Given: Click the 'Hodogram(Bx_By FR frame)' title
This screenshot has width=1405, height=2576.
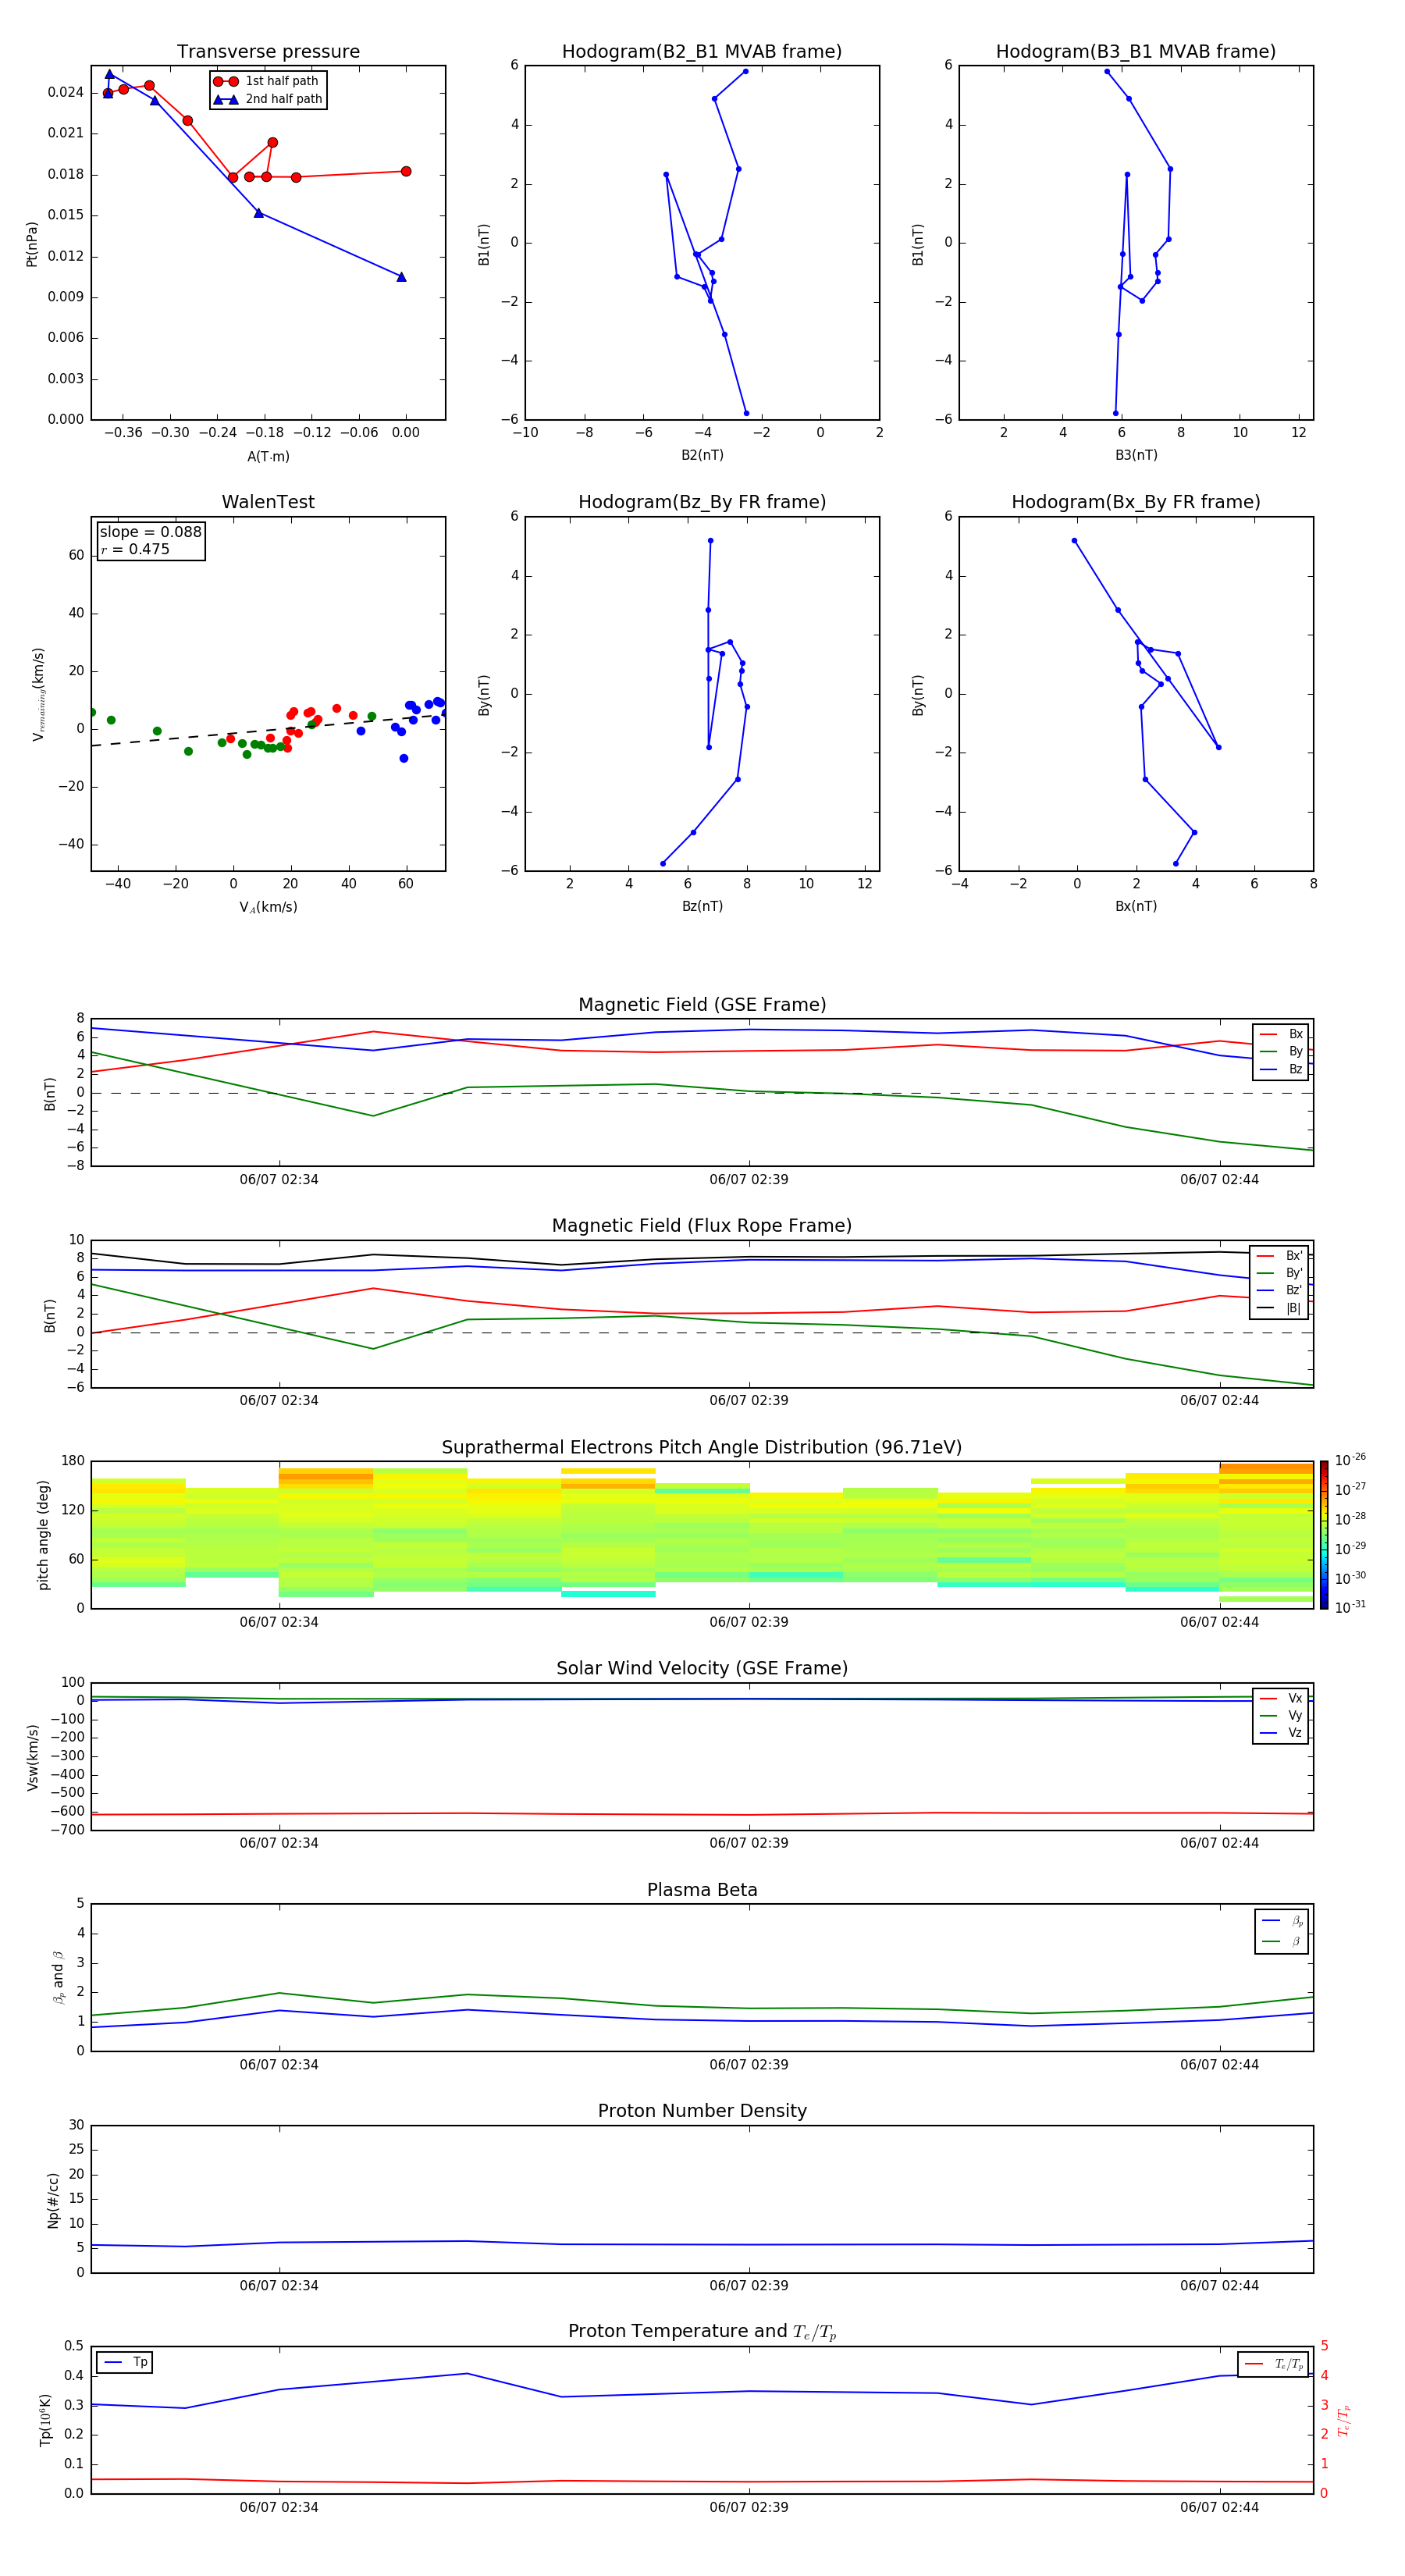Looking at the screenshot, I should 1136,502.
